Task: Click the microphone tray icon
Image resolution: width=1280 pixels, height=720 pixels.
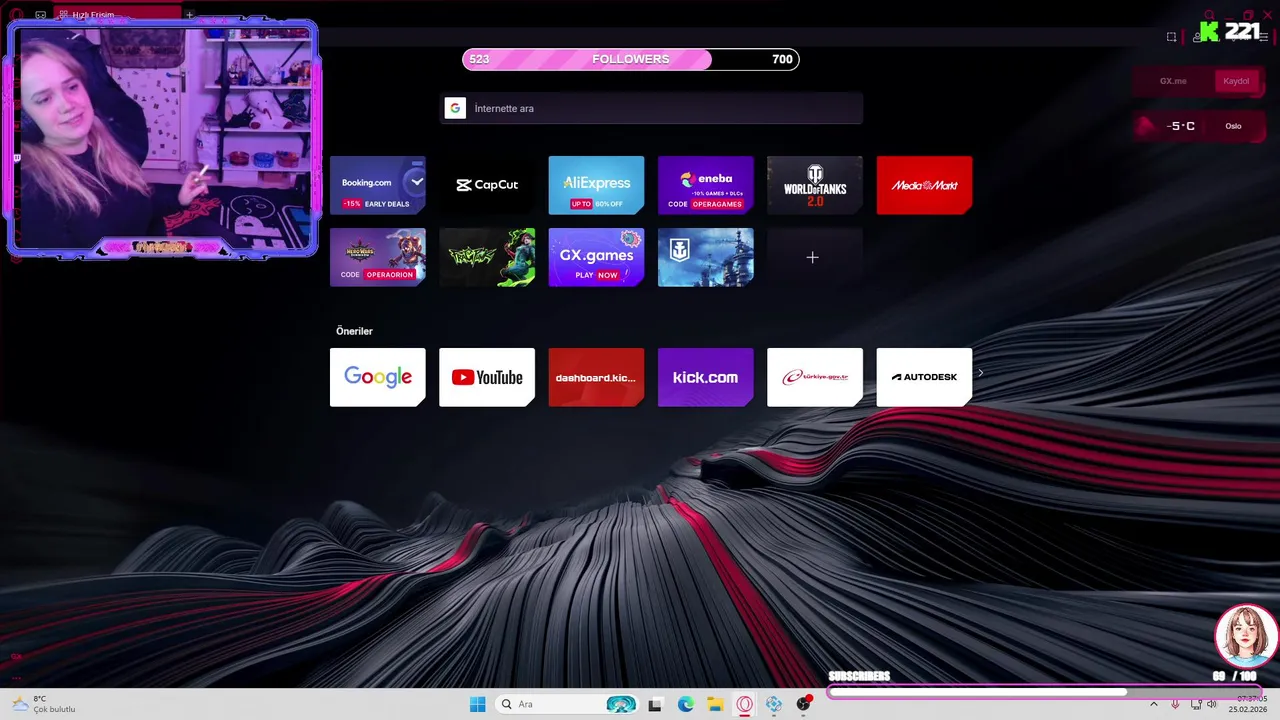Action: pos(1175,704)
